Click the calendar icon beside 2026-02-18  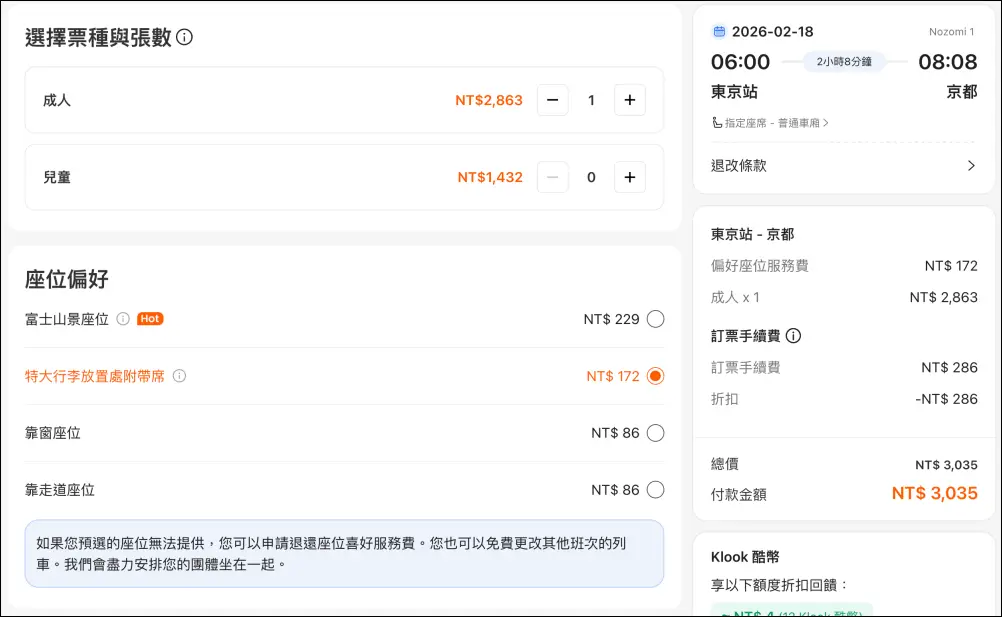pyautogui.click(x=718, y=32)
